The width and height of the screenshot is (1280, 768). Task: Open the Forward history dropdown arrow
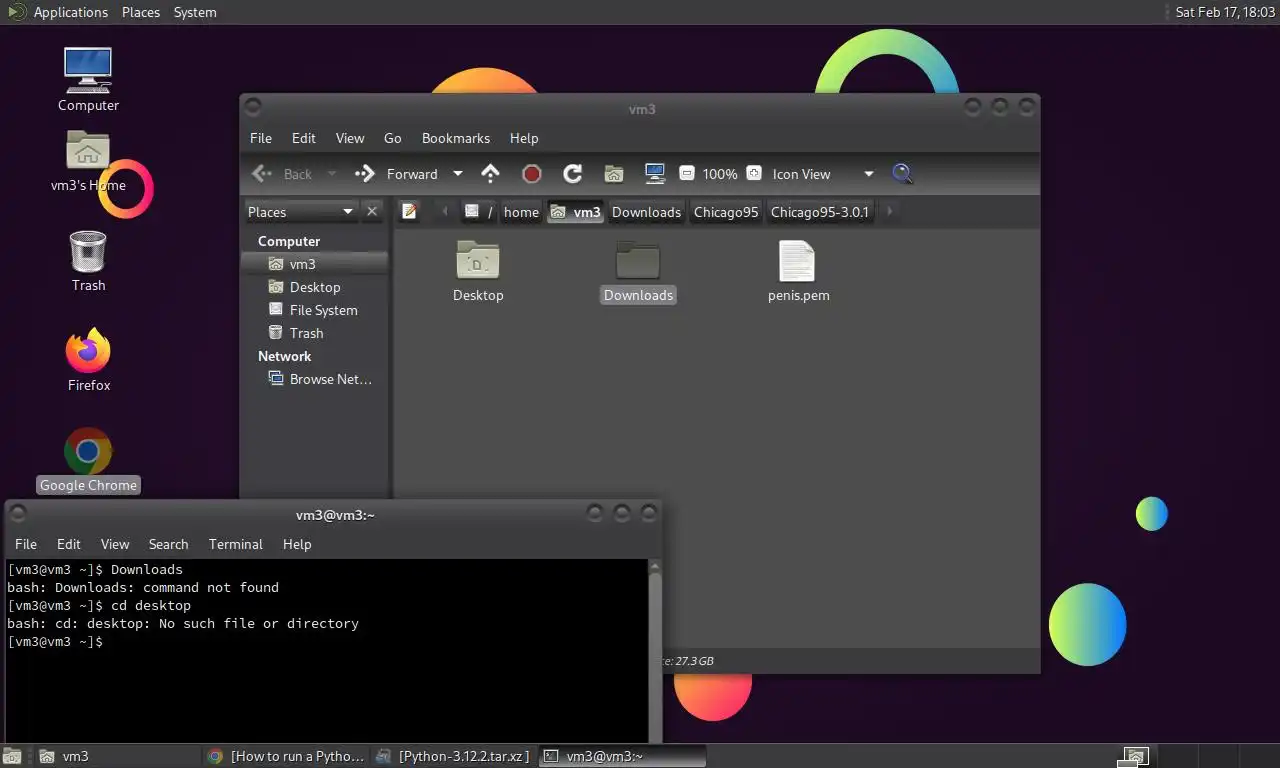pos(458,174)
